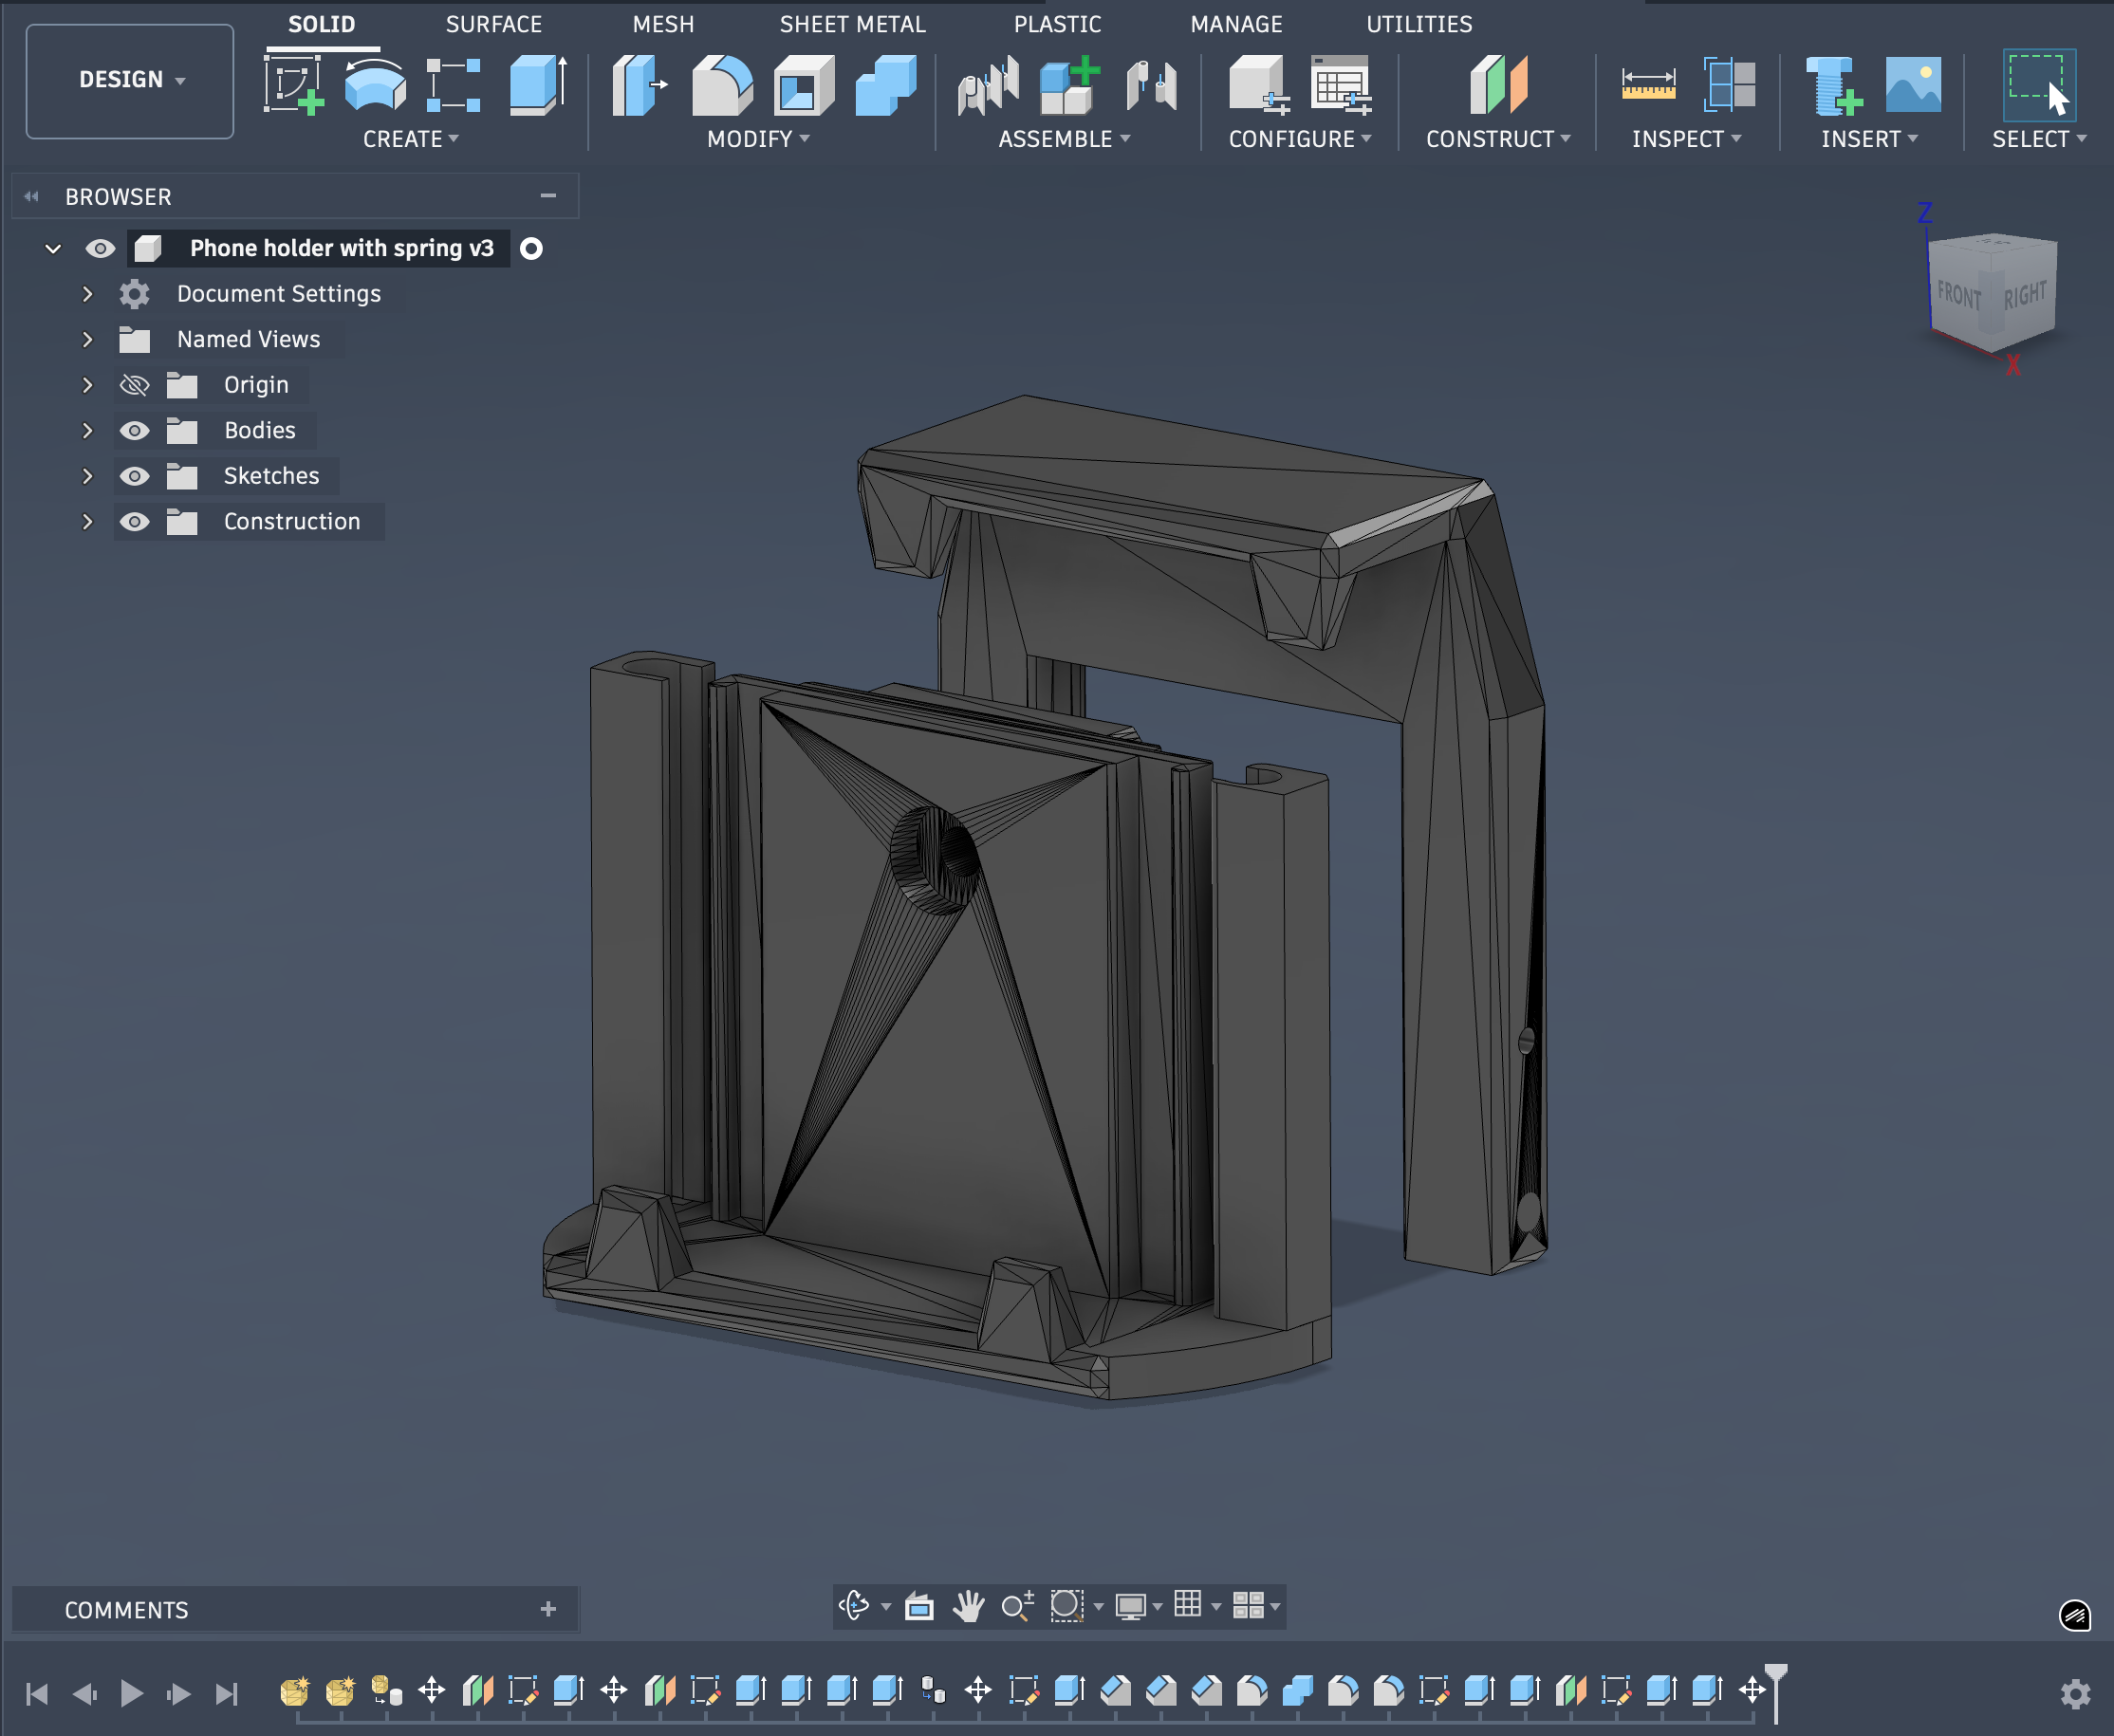Click the Create Sketch tool icon
The width and height of the screenshot is (2114, 1736).
(x=293, y=85)
